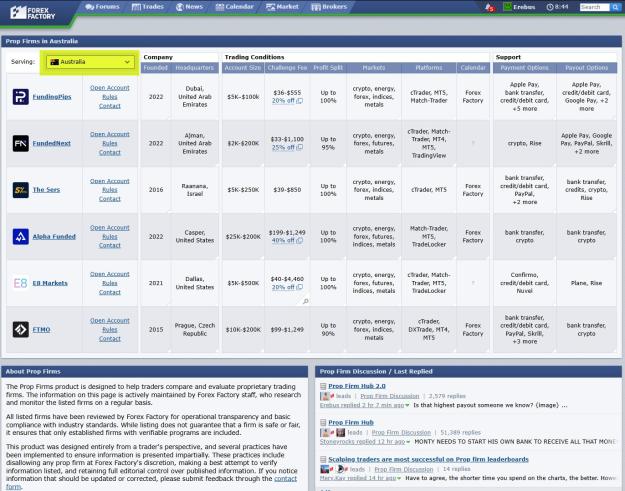Click the Alpha Funded logo icon

(x=21, y=237)
